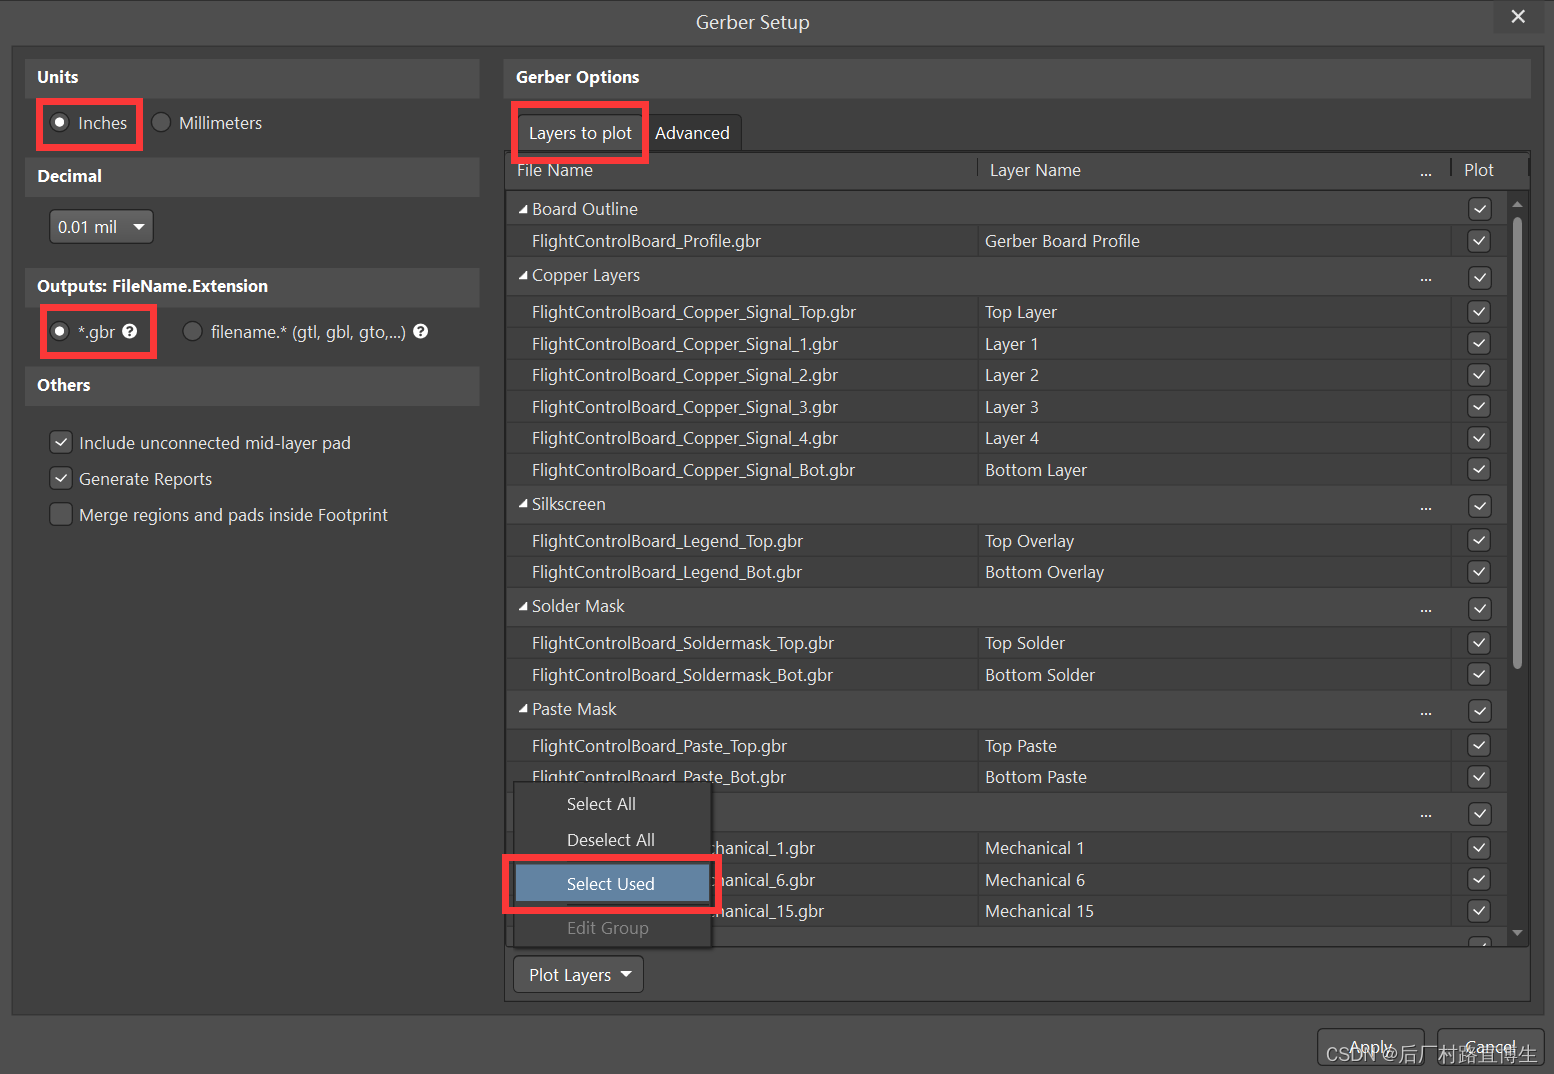The width and height of the screenshot is (1554, 1074).
Task: Open ellipsis menu in Solder Mask row
Action: pos(1425,609)
